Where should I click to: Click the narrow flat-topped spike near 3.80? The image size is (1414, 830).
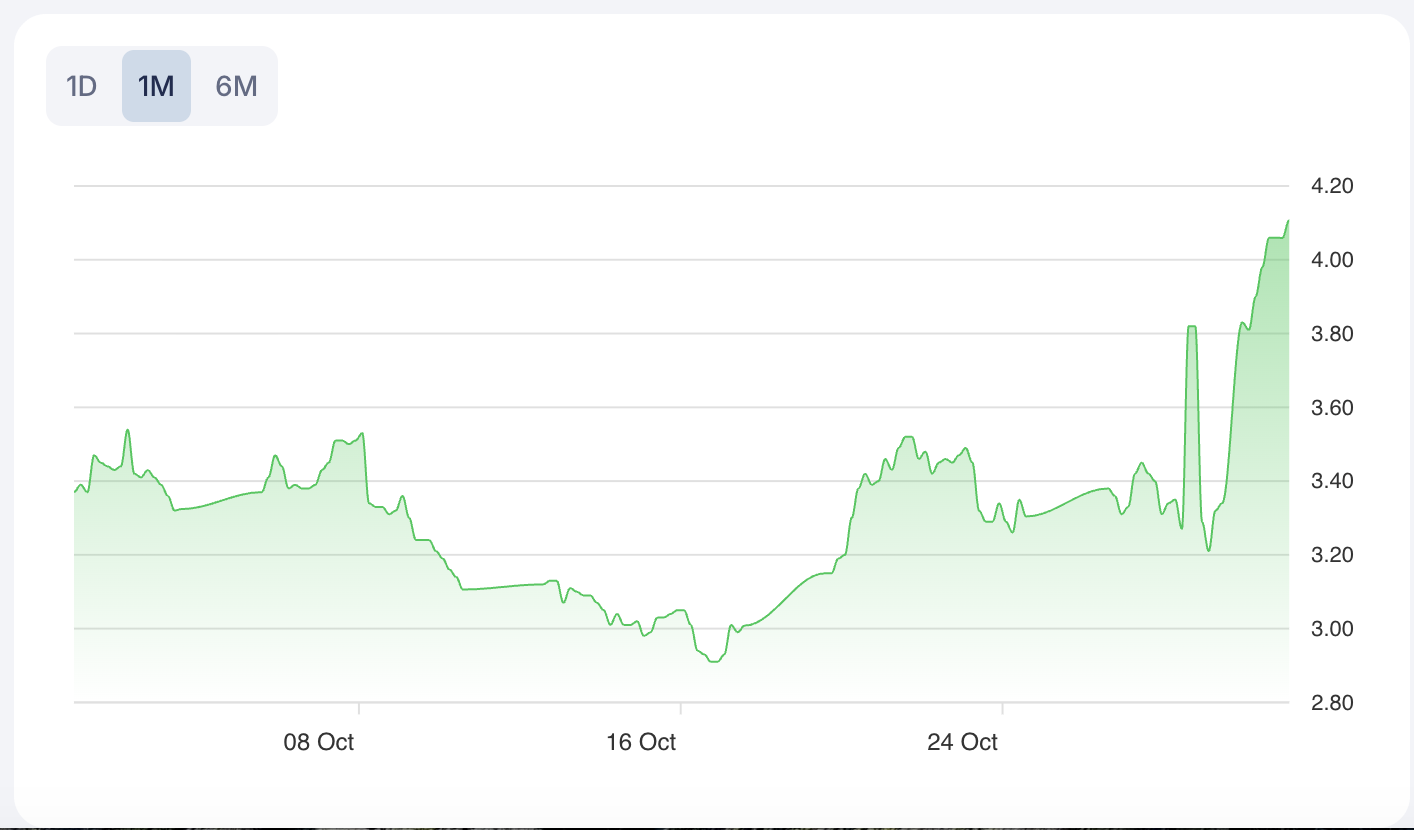pyautogui.click(x=1191, y=327)
